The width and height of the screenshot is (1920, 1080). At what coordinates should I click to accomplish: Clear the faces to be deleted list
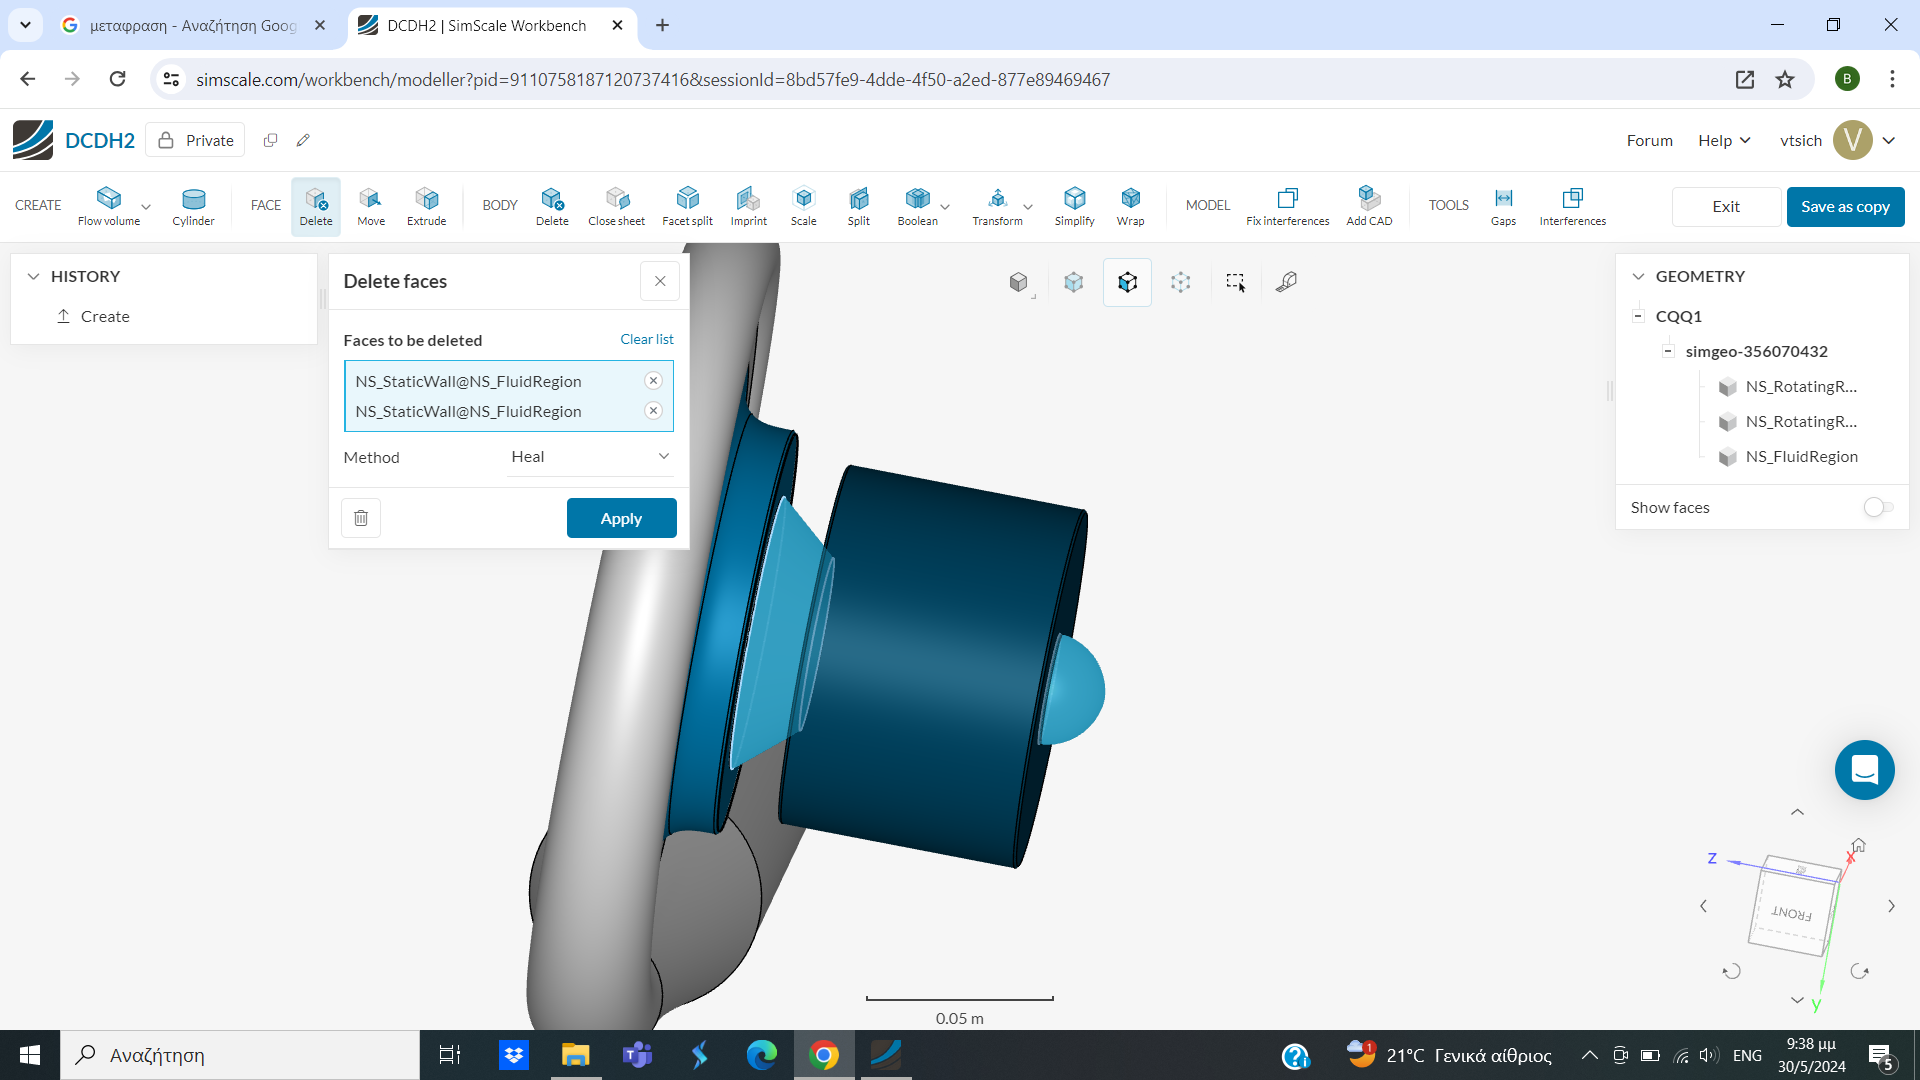click(646, 339)
